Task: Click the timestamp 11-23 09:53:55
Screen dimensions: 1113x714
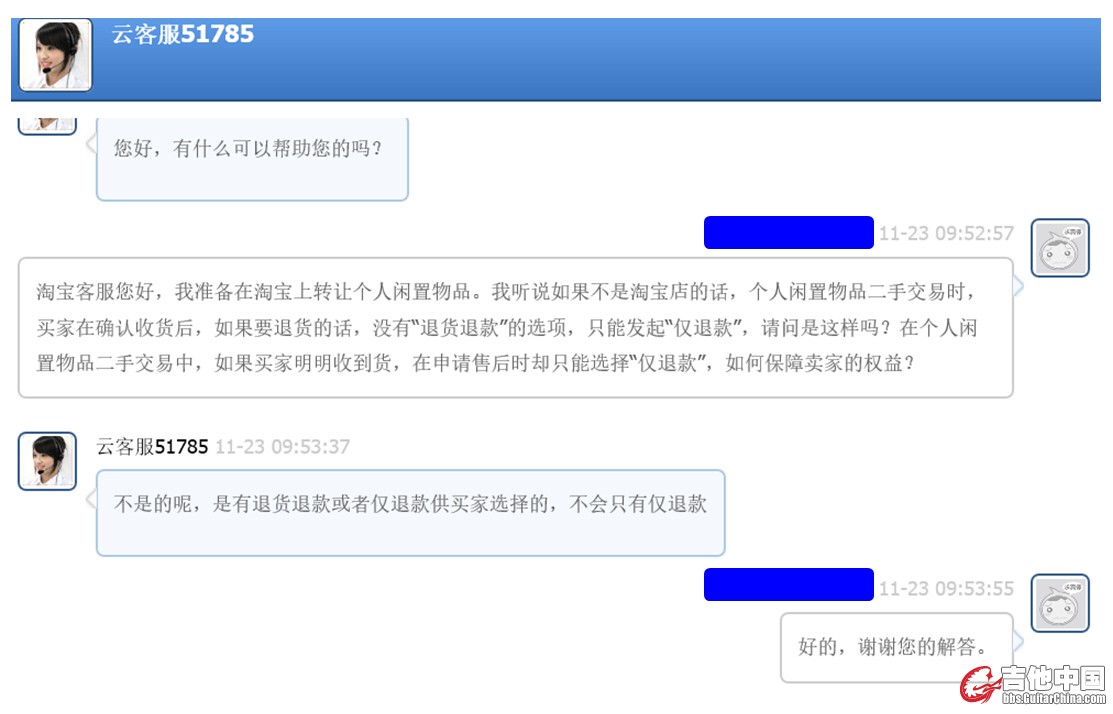Action: [x=946, y=588]
